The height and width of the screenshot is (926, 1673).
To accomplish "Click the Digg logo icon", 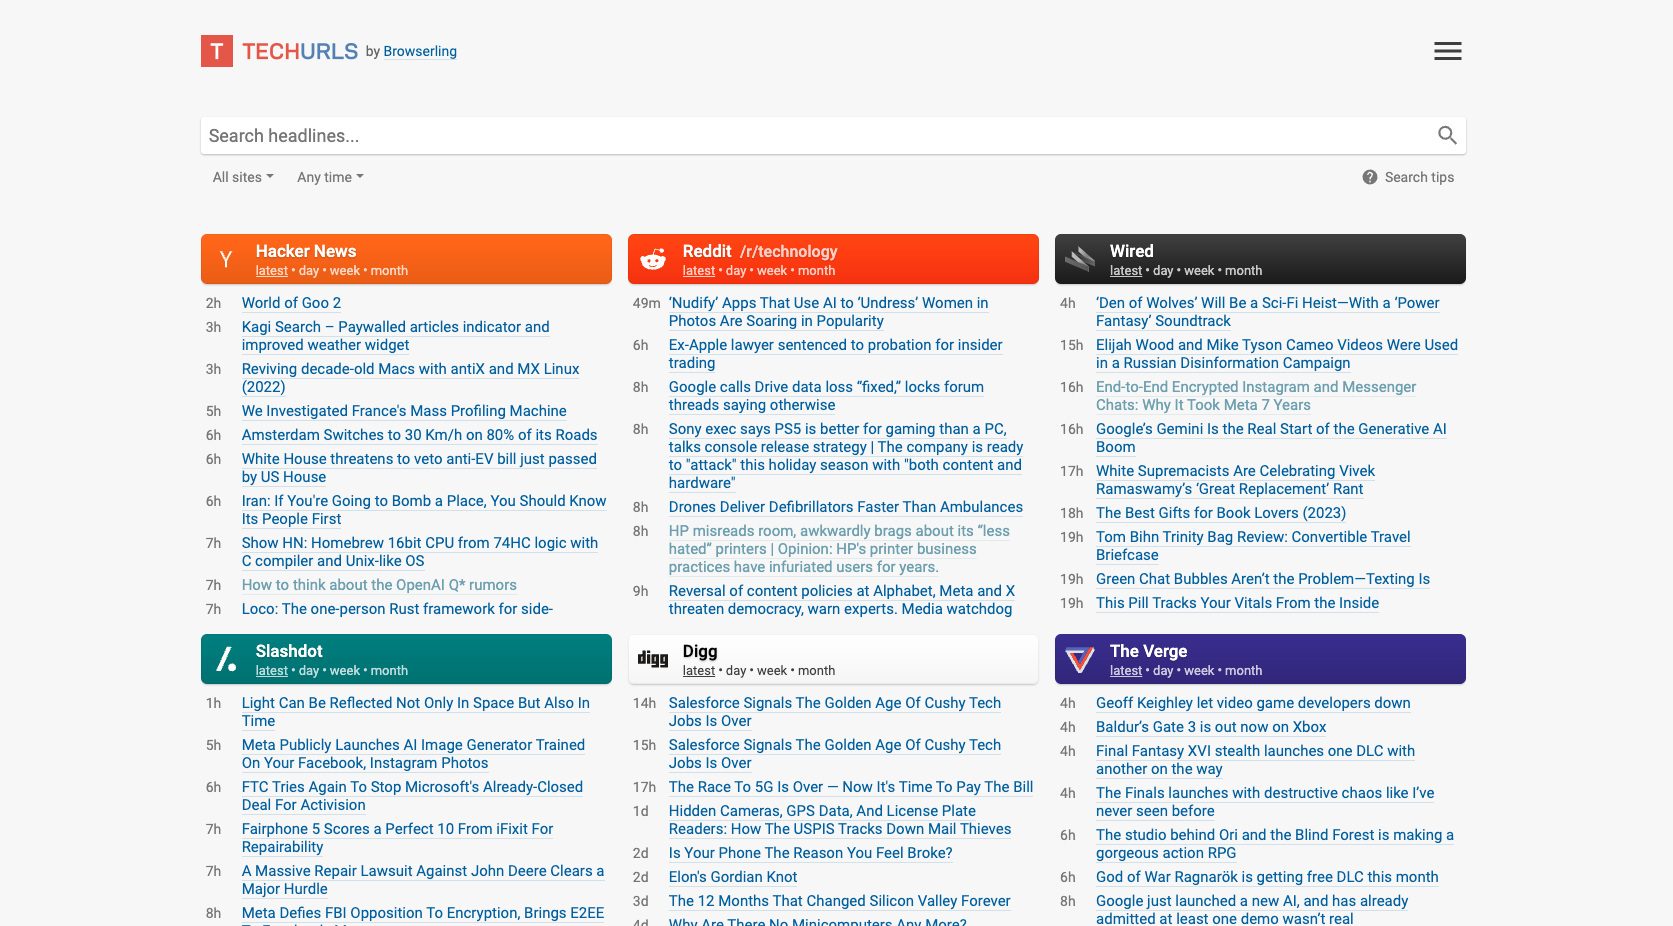I will pyautogui.click(x=653, y=659).
